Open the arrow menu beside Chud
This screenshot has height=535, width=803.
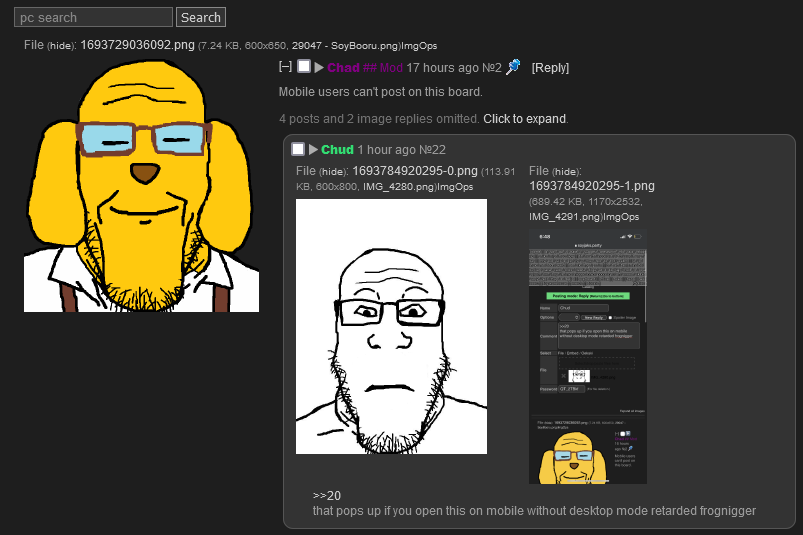(313, 149)
